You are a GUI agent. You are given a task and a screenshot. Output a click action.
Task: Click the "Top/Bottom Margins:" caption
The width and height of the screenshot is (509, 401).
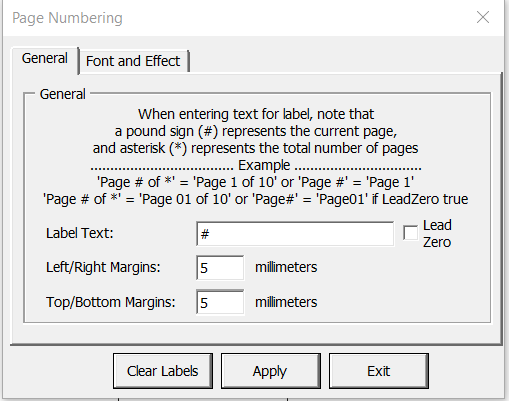[111, 302]
